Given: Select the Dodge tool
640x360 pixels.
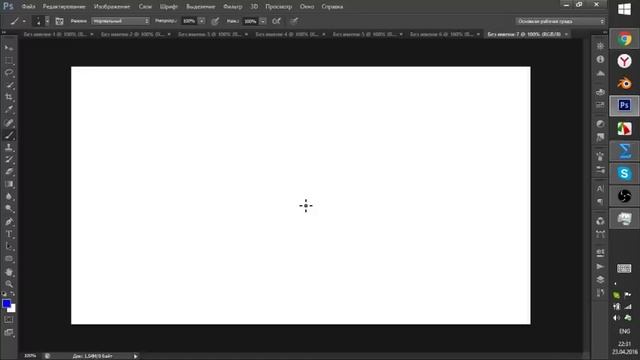Looking at the screenshot, I should point(9,209).
